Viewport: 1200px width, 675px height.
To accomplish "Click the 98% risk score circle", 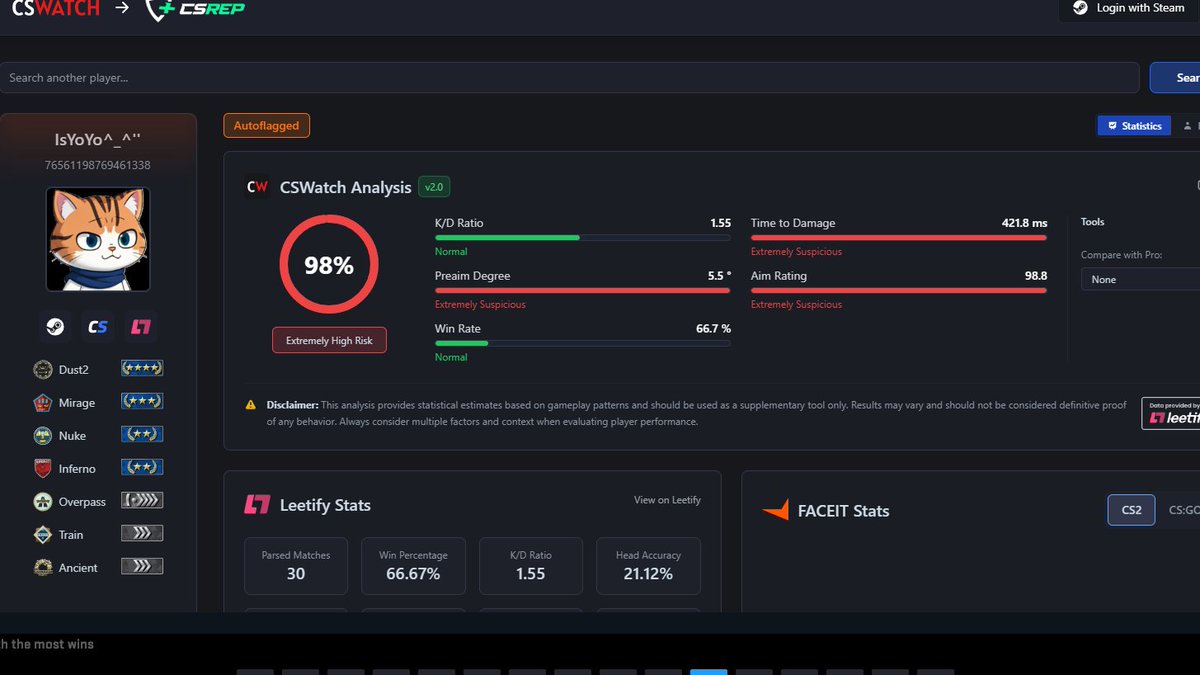I will [x=329, y=266].
